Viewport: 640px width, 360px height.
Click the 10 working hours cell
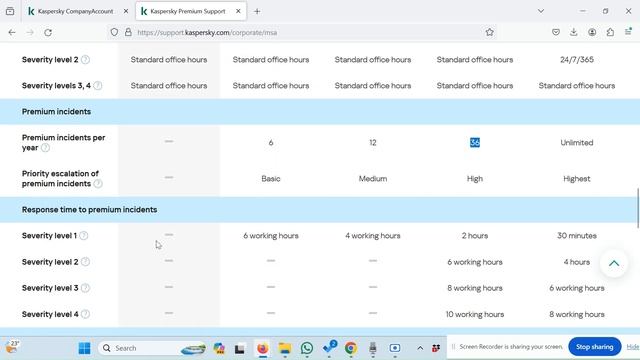(x=475, y=314)
